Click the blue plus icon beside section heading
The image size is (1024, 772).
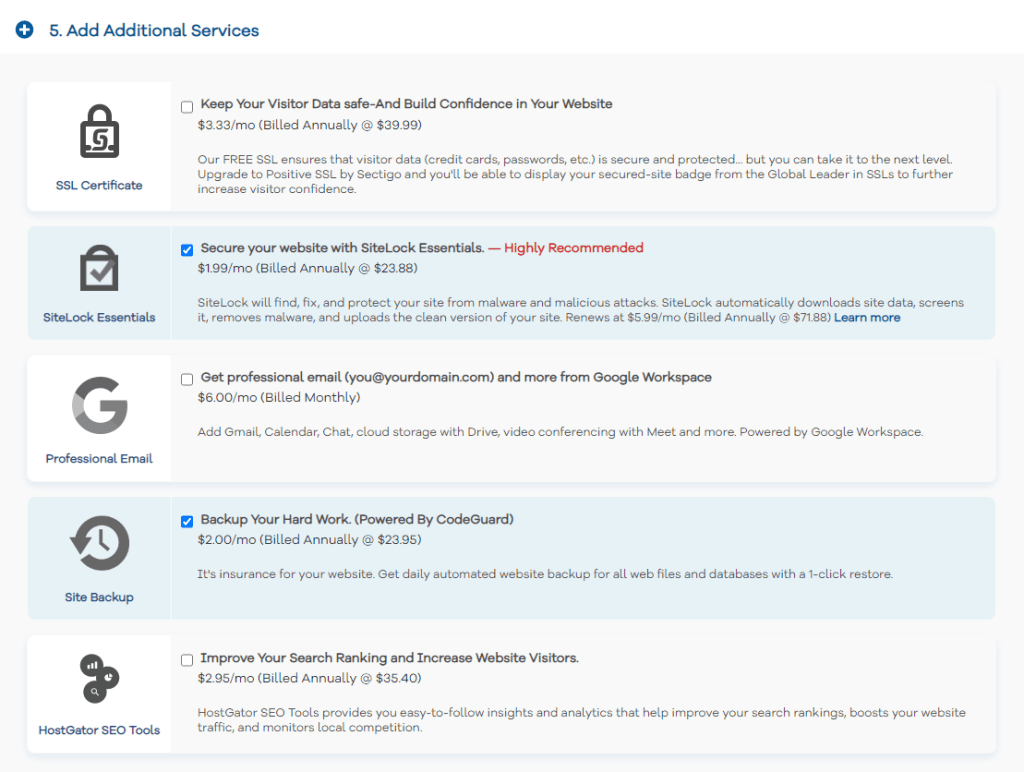click(24, 30)
